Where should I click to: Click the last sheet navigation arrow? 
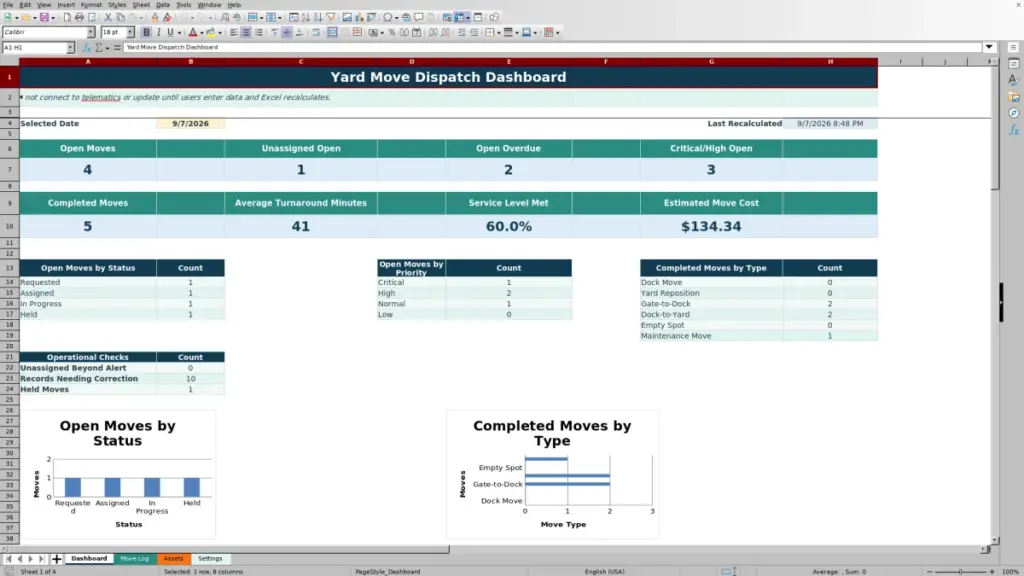point(41,559)
